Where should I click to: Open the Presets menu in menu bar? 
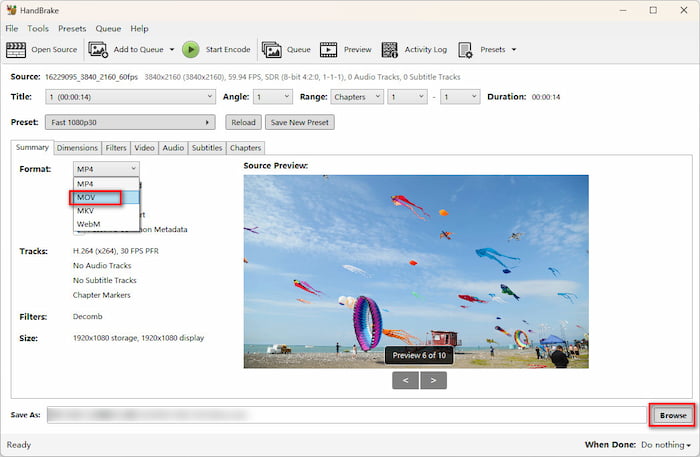pyautogui.click(x=72, y=29)
